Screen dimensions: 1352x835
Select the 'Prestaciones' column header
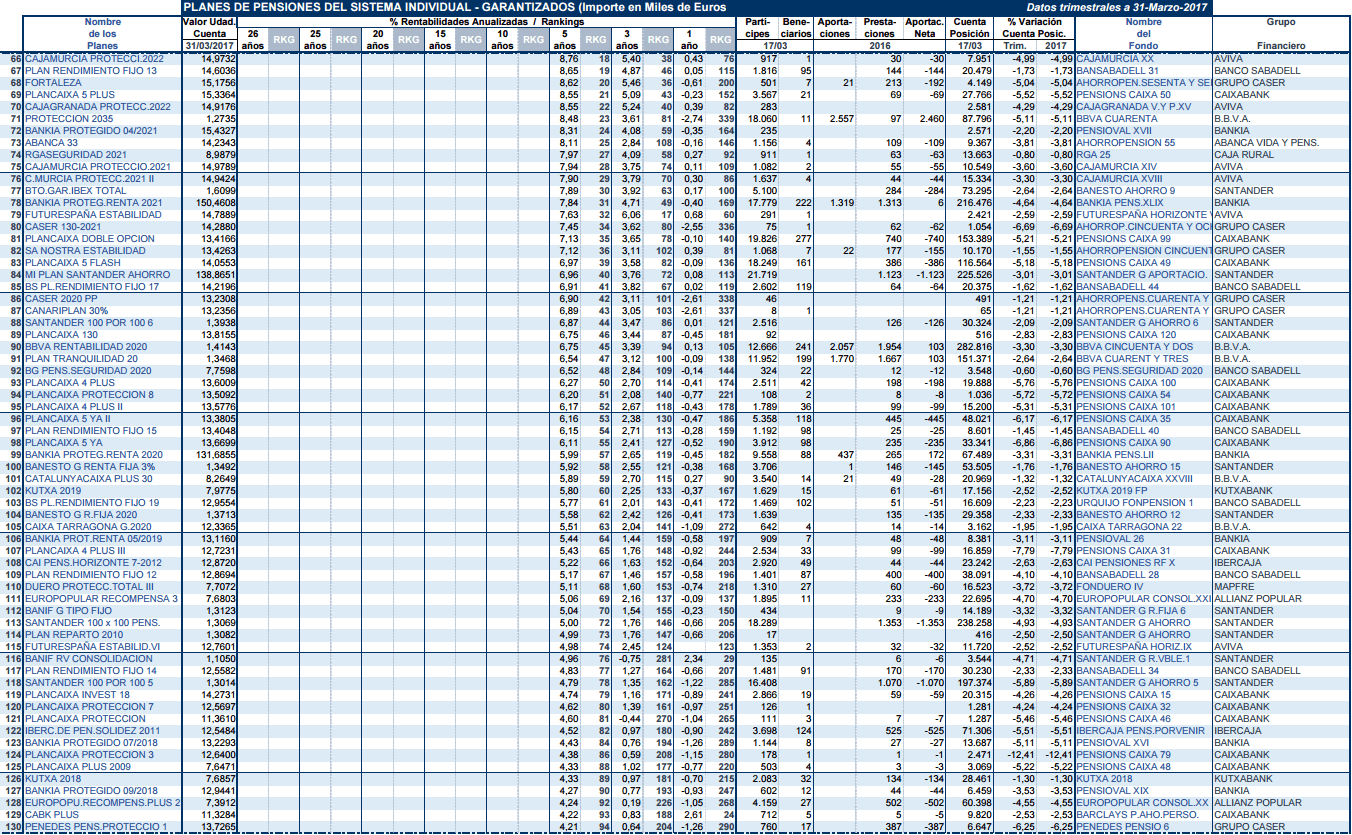point(881,28)
